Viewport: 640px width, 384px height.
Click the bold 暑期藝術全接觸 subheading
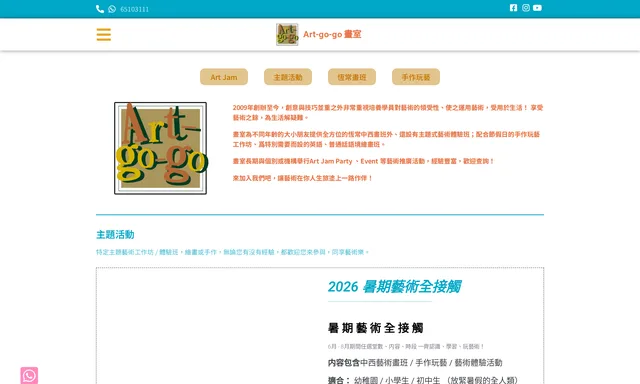(376, 328)
